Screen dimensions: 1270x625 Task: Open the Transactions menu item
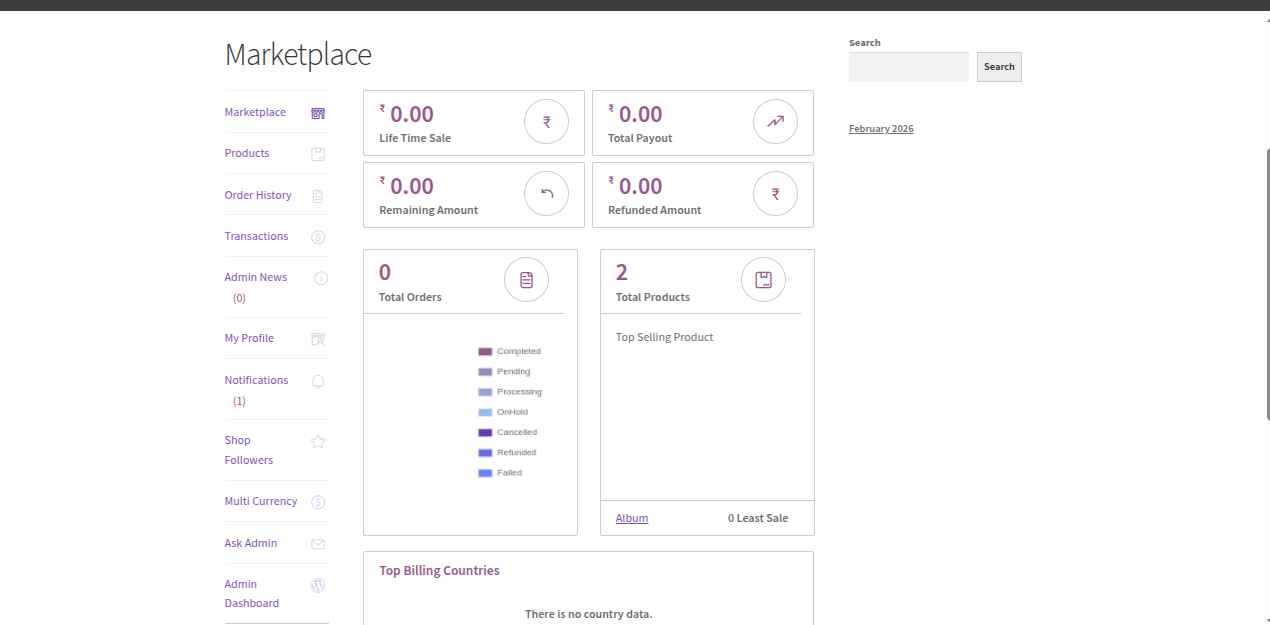coord(256,236)
